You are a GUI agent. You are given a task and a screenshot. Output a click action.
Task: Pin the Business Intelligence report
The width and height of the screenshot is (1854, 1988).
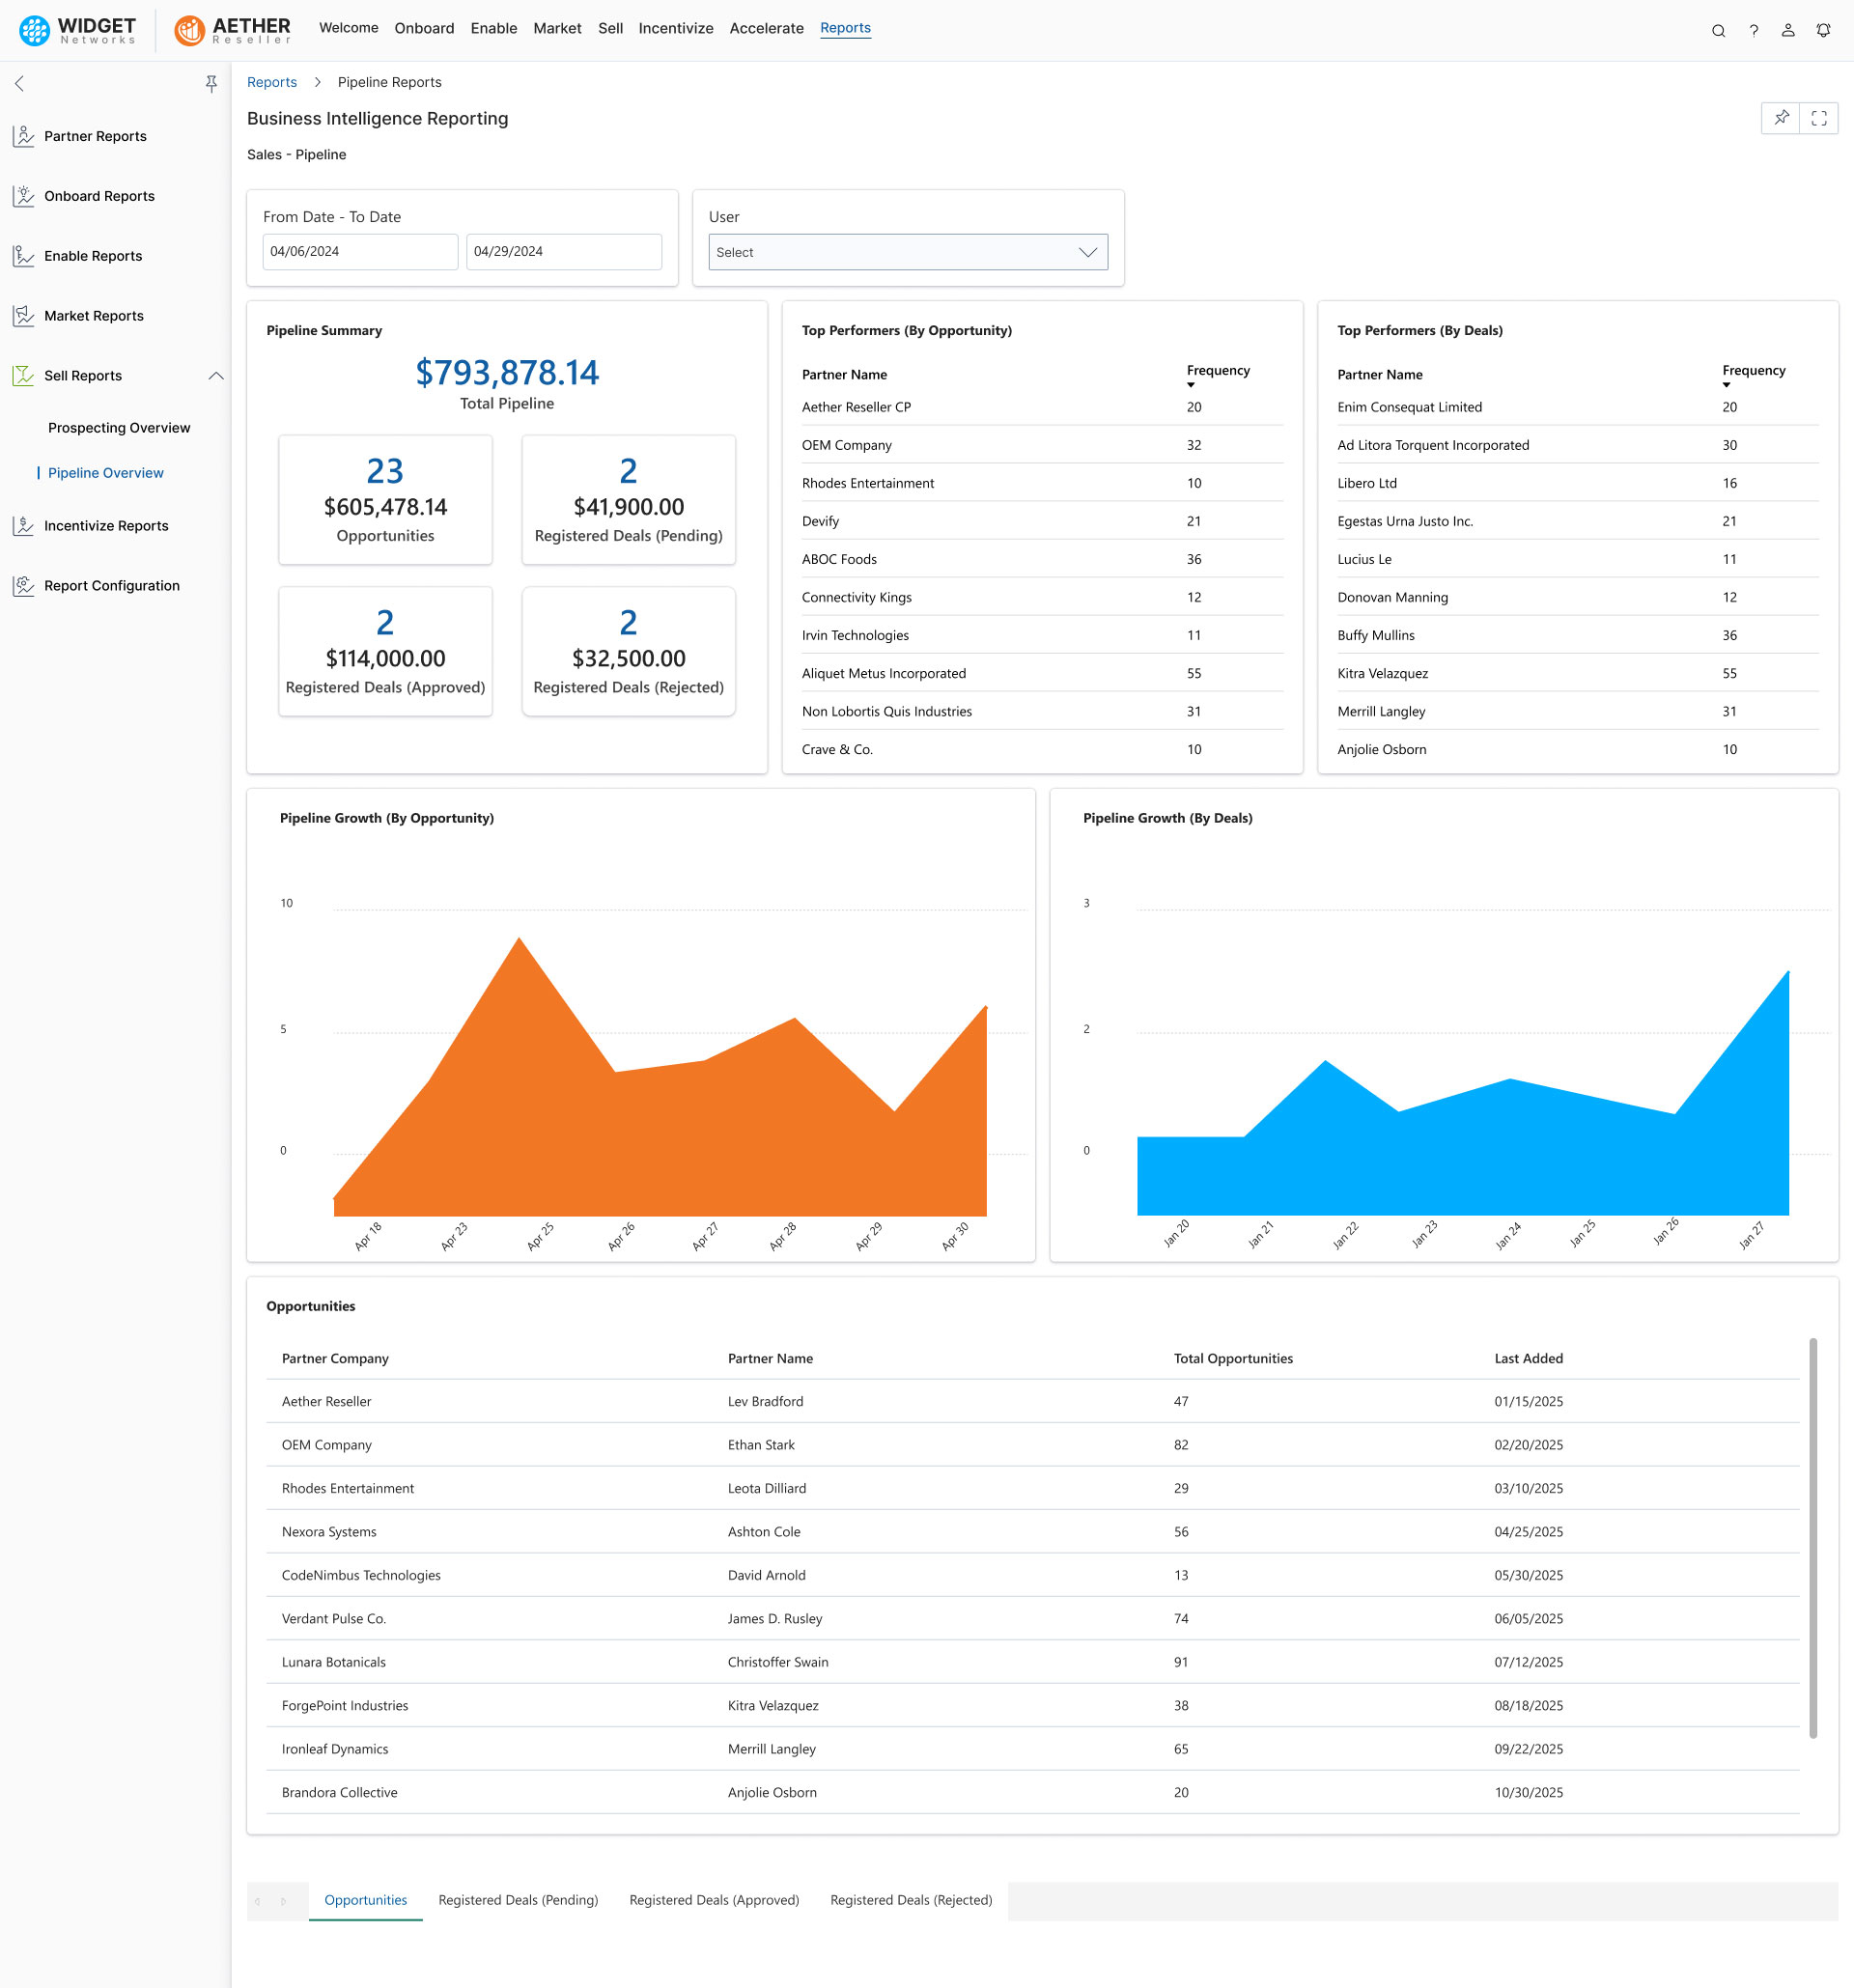coord(1781,117)
